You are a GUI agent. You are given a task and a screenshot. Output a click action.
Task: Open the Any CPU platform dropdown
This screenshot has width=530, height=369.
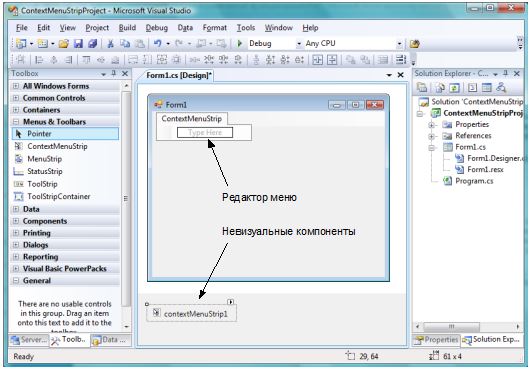click(x=399, y=44)
